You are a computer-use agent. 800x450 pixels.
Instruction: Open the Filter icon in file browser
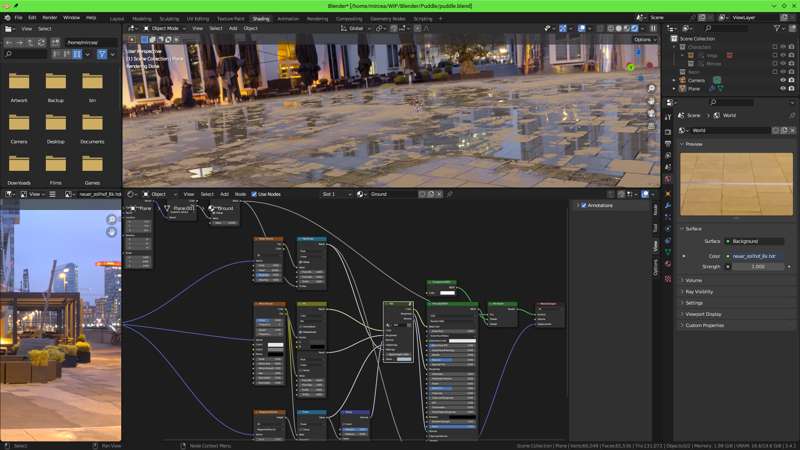[x=102, y=53]
